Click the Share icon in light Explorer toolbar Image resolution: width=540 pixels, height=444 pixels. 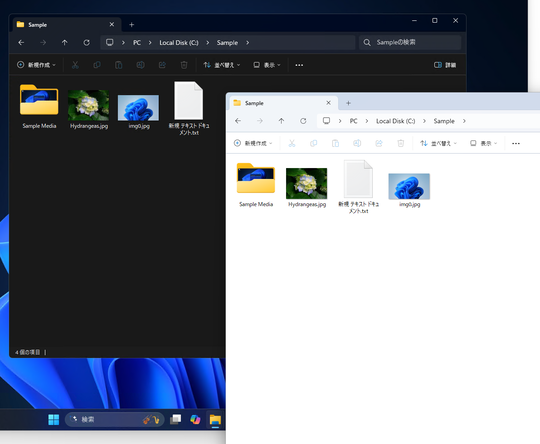(x=379, y=143)
